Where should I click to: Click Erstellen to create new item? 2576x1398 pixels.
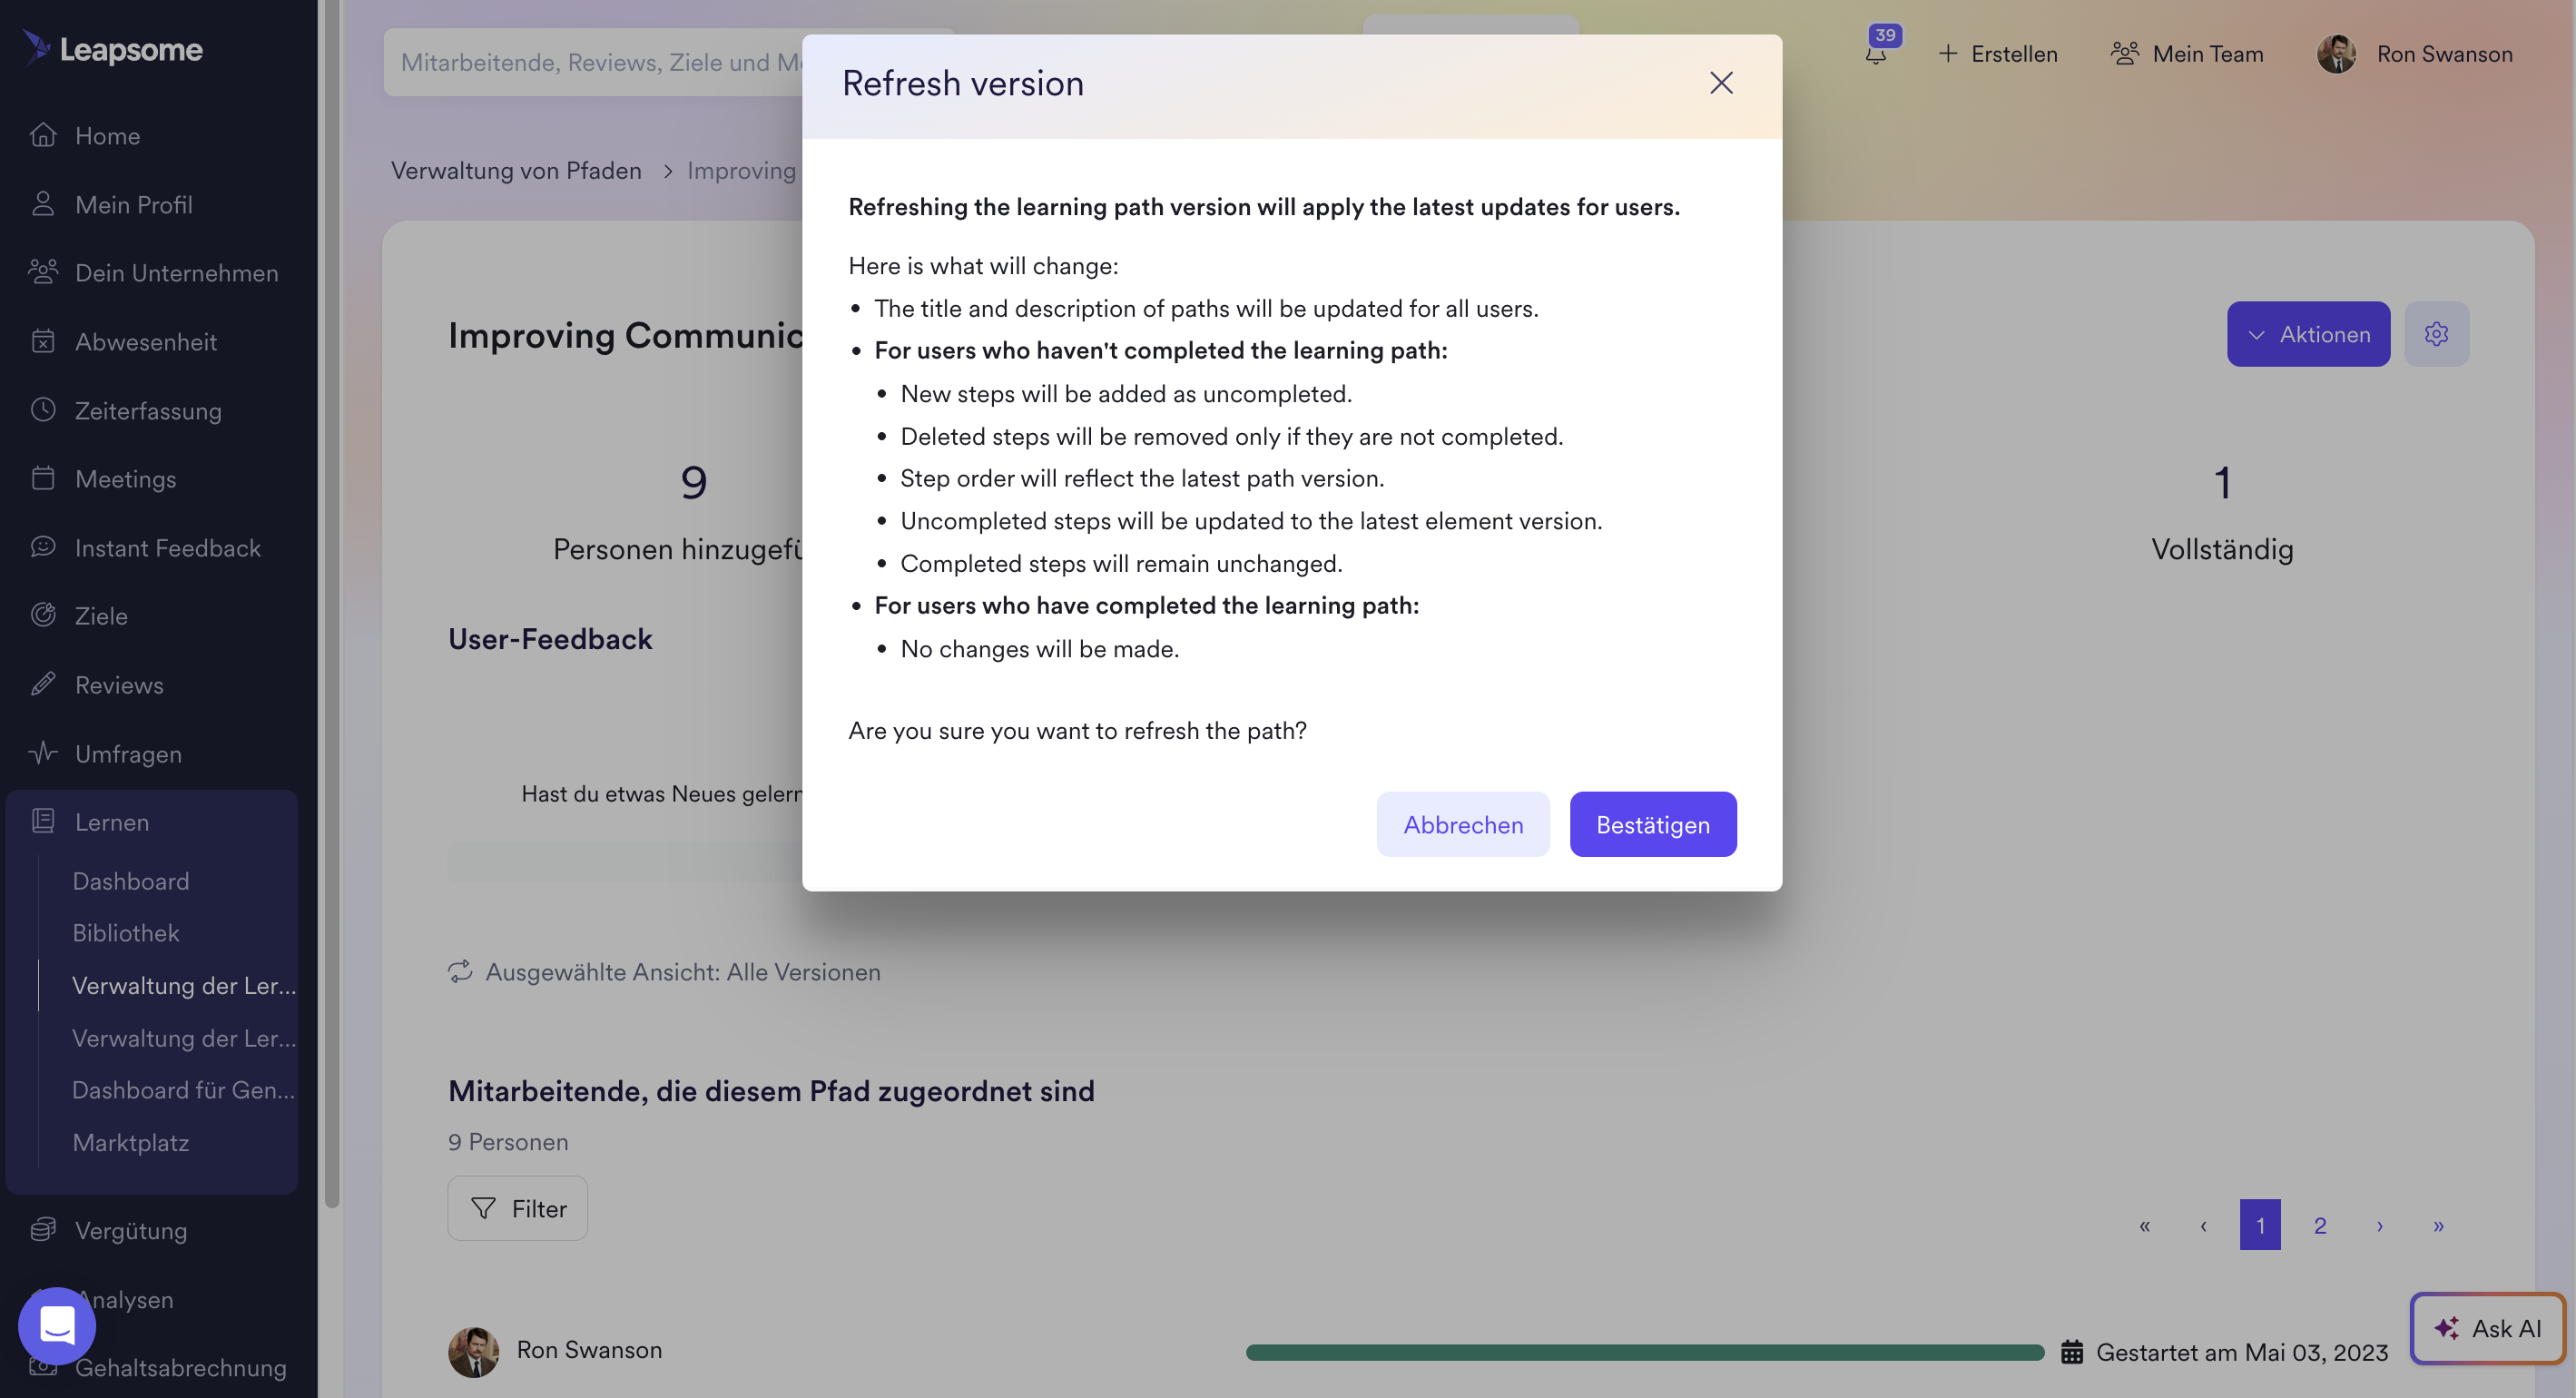coord(1998,54)
